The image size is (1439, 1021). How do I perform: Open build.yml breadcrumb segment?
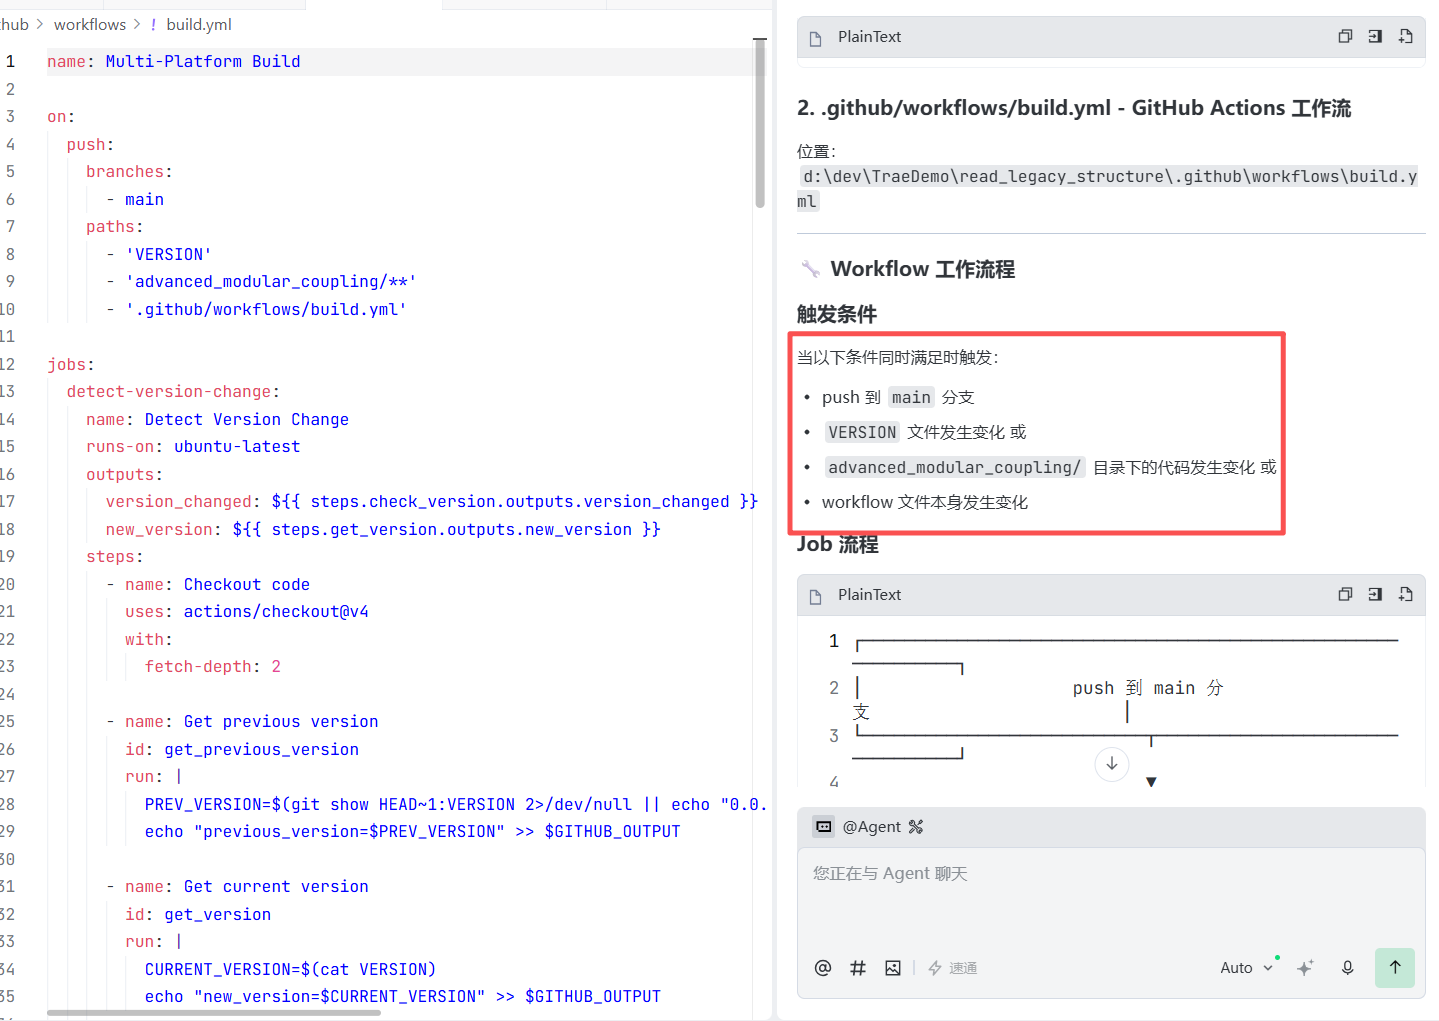199,24
